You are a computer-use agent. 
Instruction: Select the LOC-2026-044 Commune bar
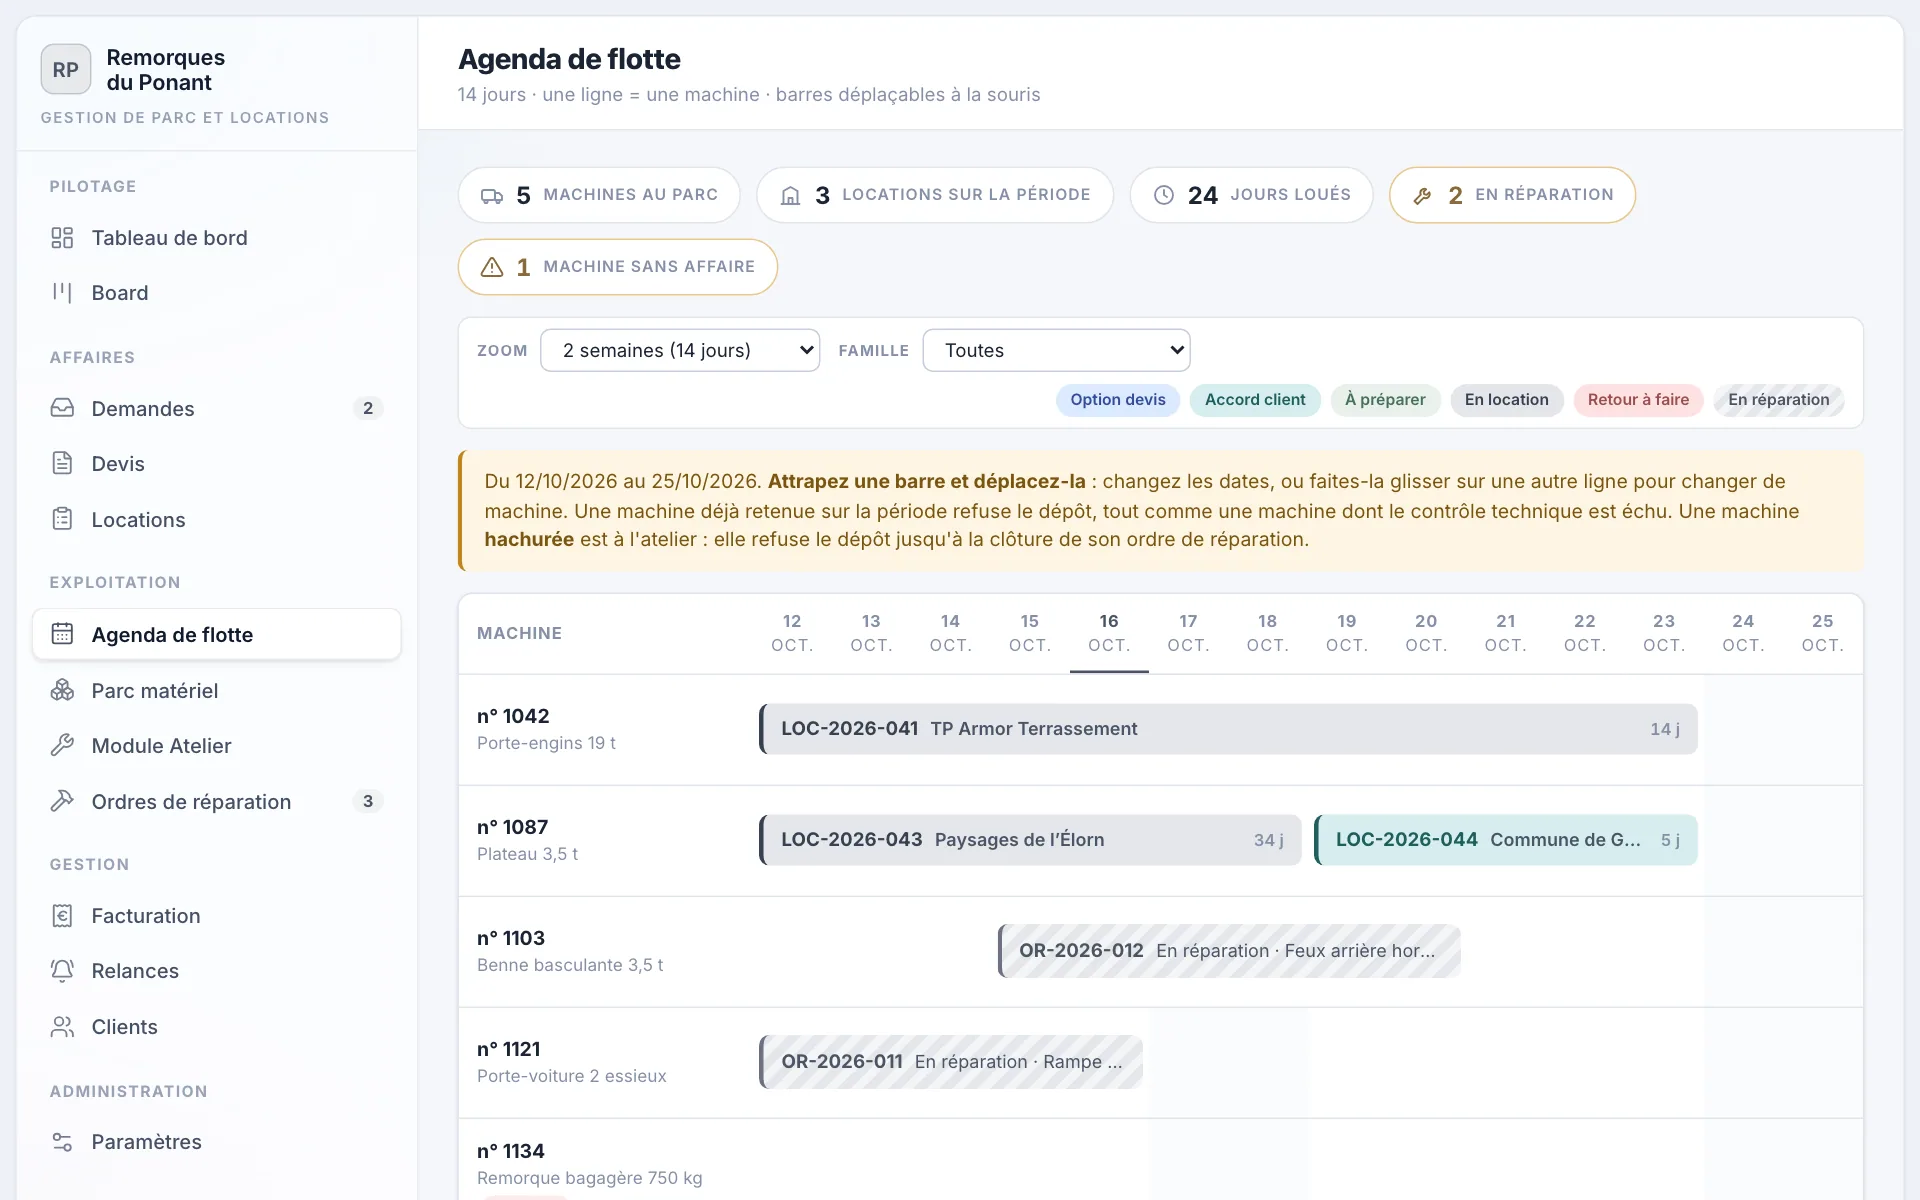click(x=1506, y=840)
